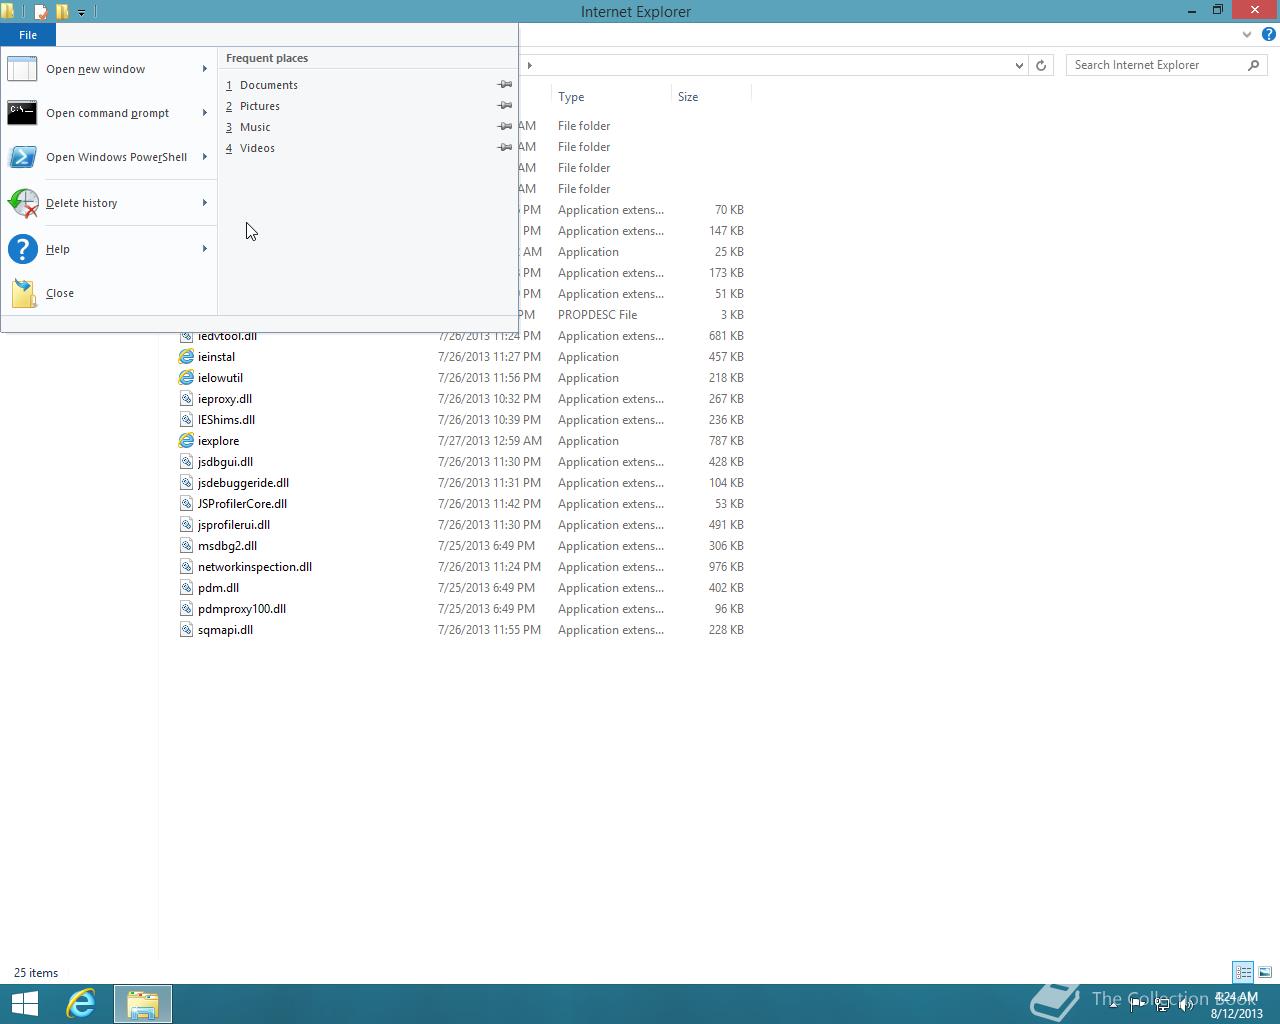1280x1024 pixels.
Task: Click the search magnifier icon
Action: pos(1253,65)
